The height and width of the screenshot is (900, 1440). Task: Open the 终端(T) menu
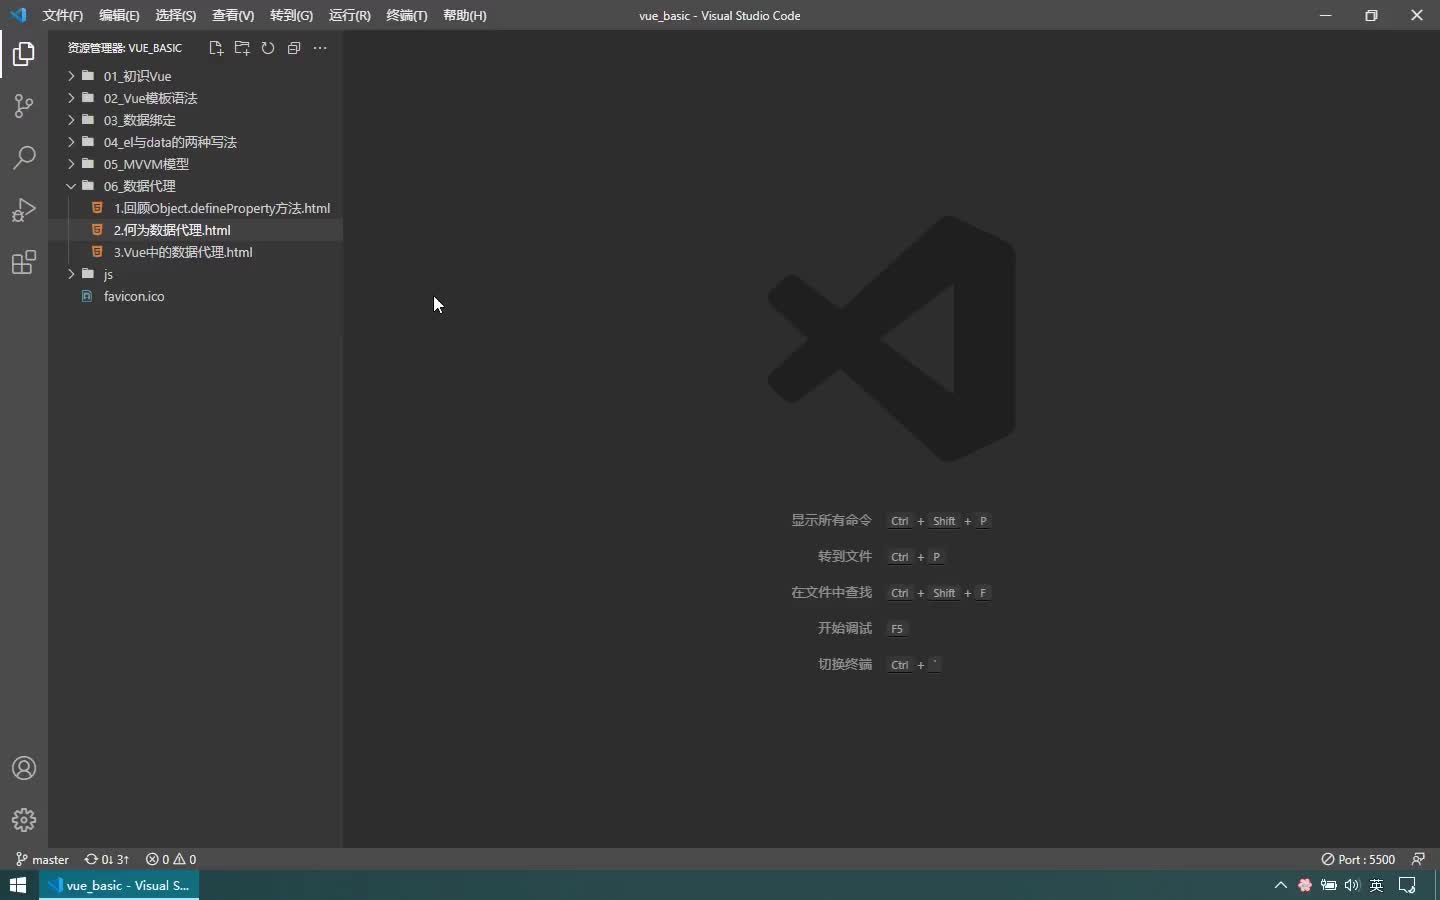tap(407, 15)
